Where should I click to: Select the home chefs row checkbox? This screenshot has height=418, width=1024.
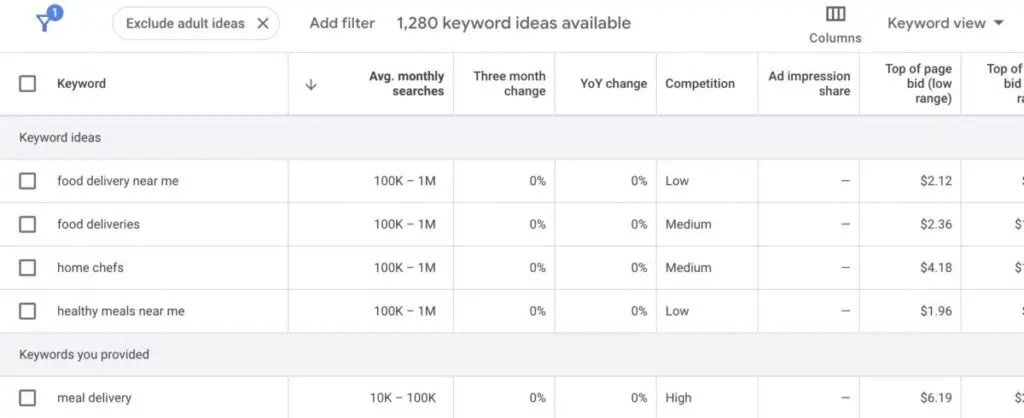coord(28,268)
